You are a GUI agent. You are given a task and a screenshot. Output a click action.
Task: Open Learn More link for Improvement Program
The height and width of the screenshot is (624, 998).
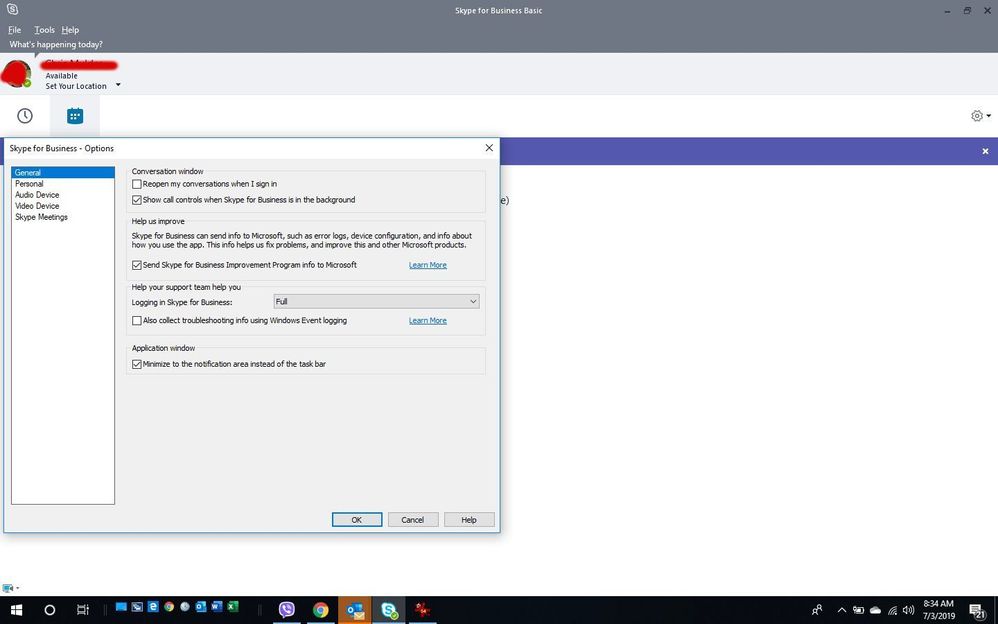click(x=428, y=265)
